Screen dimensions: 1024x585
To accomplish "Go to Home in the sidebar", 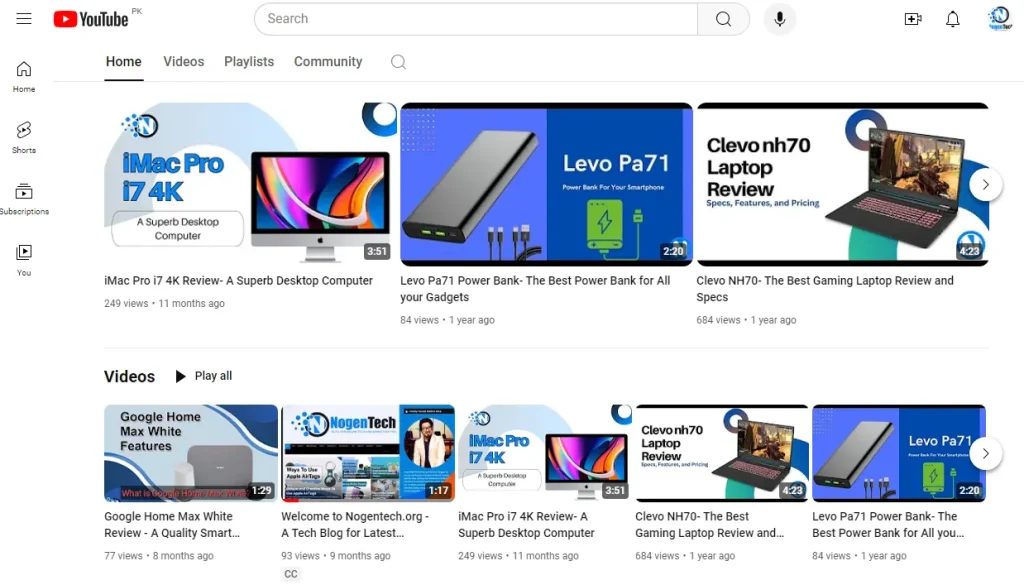I will pos(24,76).
